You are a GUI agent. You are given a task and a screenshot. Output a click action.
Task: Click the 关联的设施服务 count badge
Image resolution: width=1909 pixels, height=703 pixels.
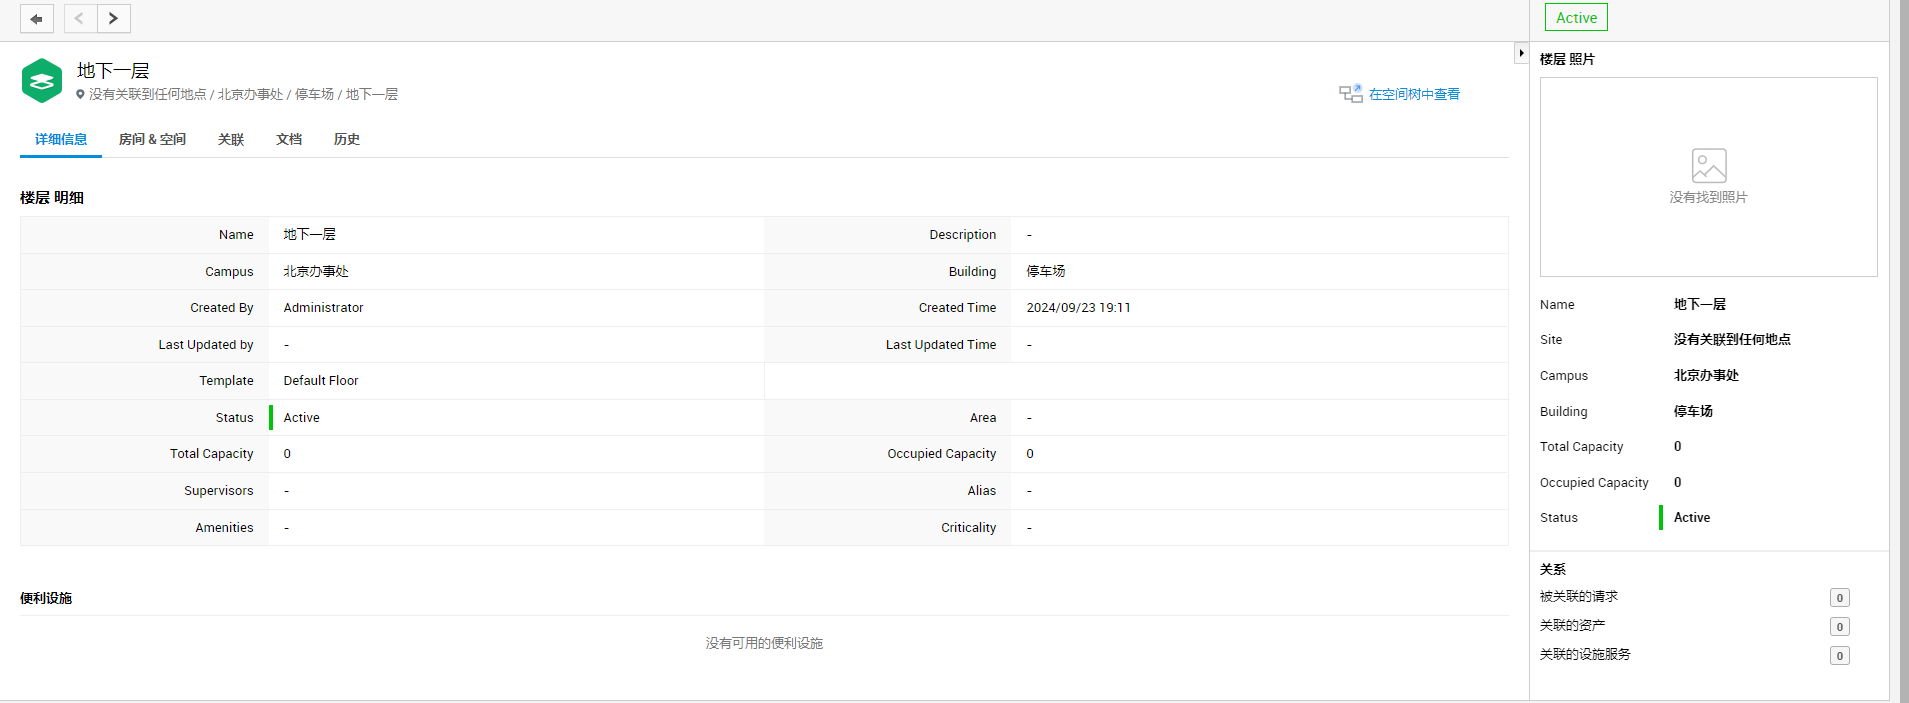(1839, 655)
